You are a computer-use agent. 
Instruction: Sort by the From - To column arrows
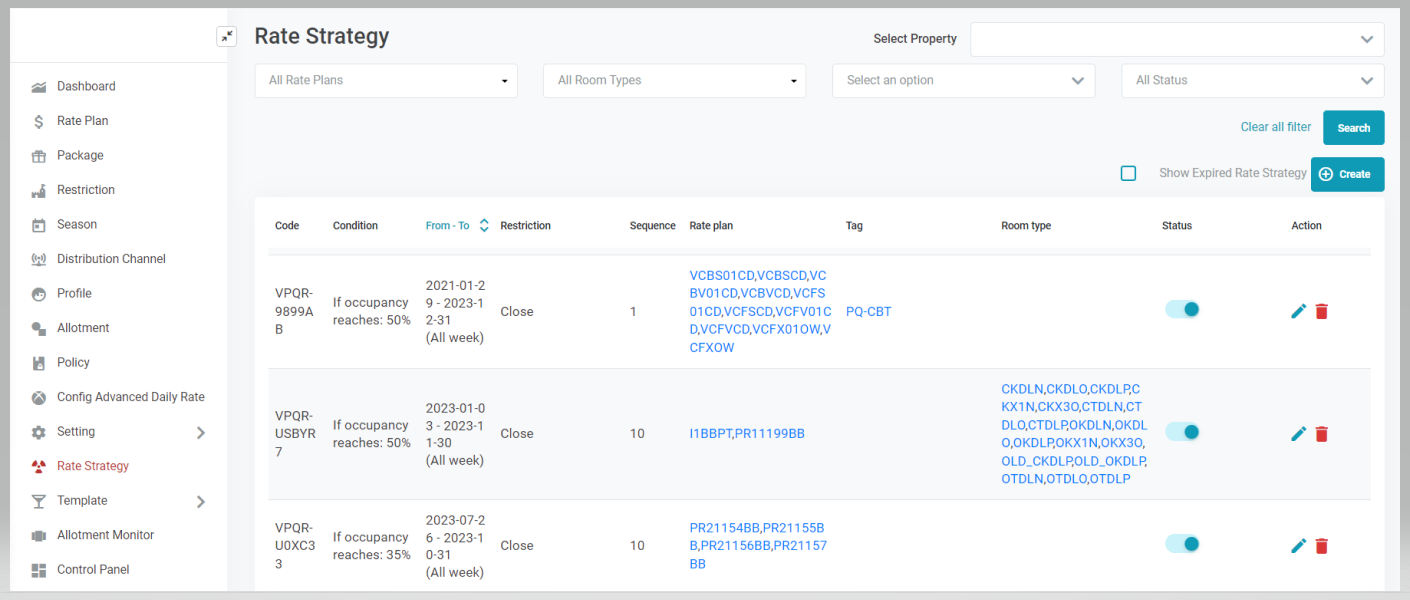tap(484, 226)
